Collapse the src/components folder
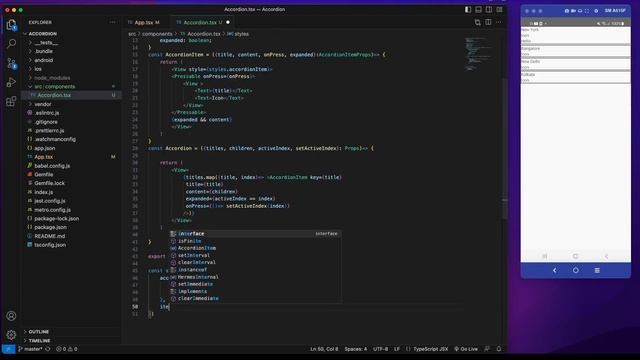 point(55,87)
